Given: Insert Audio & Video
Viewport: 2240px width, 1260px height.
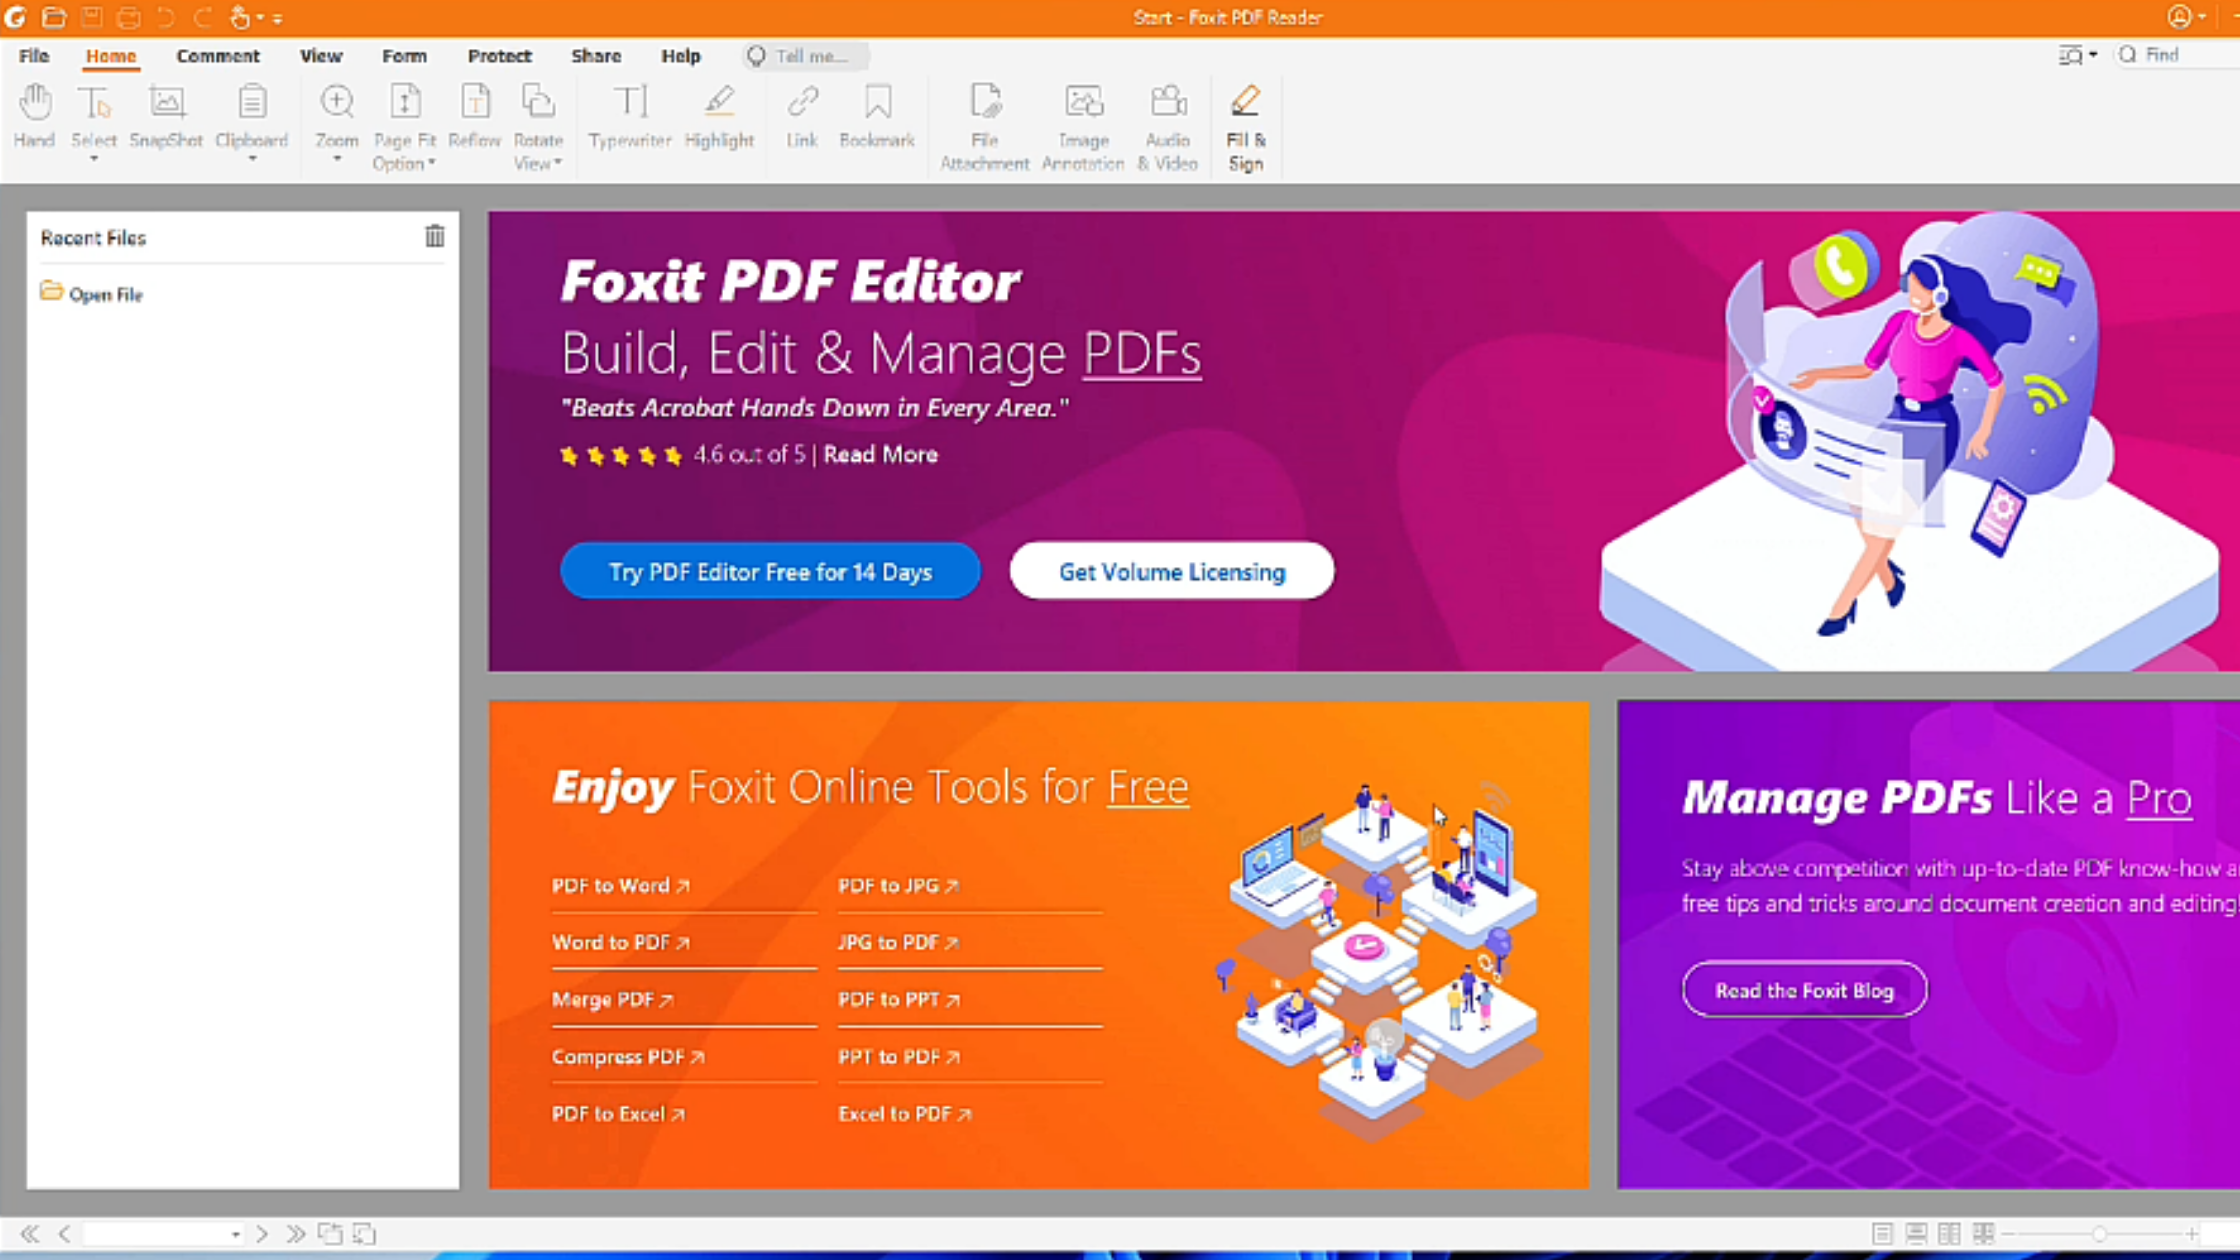Looking at the screenshot, I should coord(1167,128).
